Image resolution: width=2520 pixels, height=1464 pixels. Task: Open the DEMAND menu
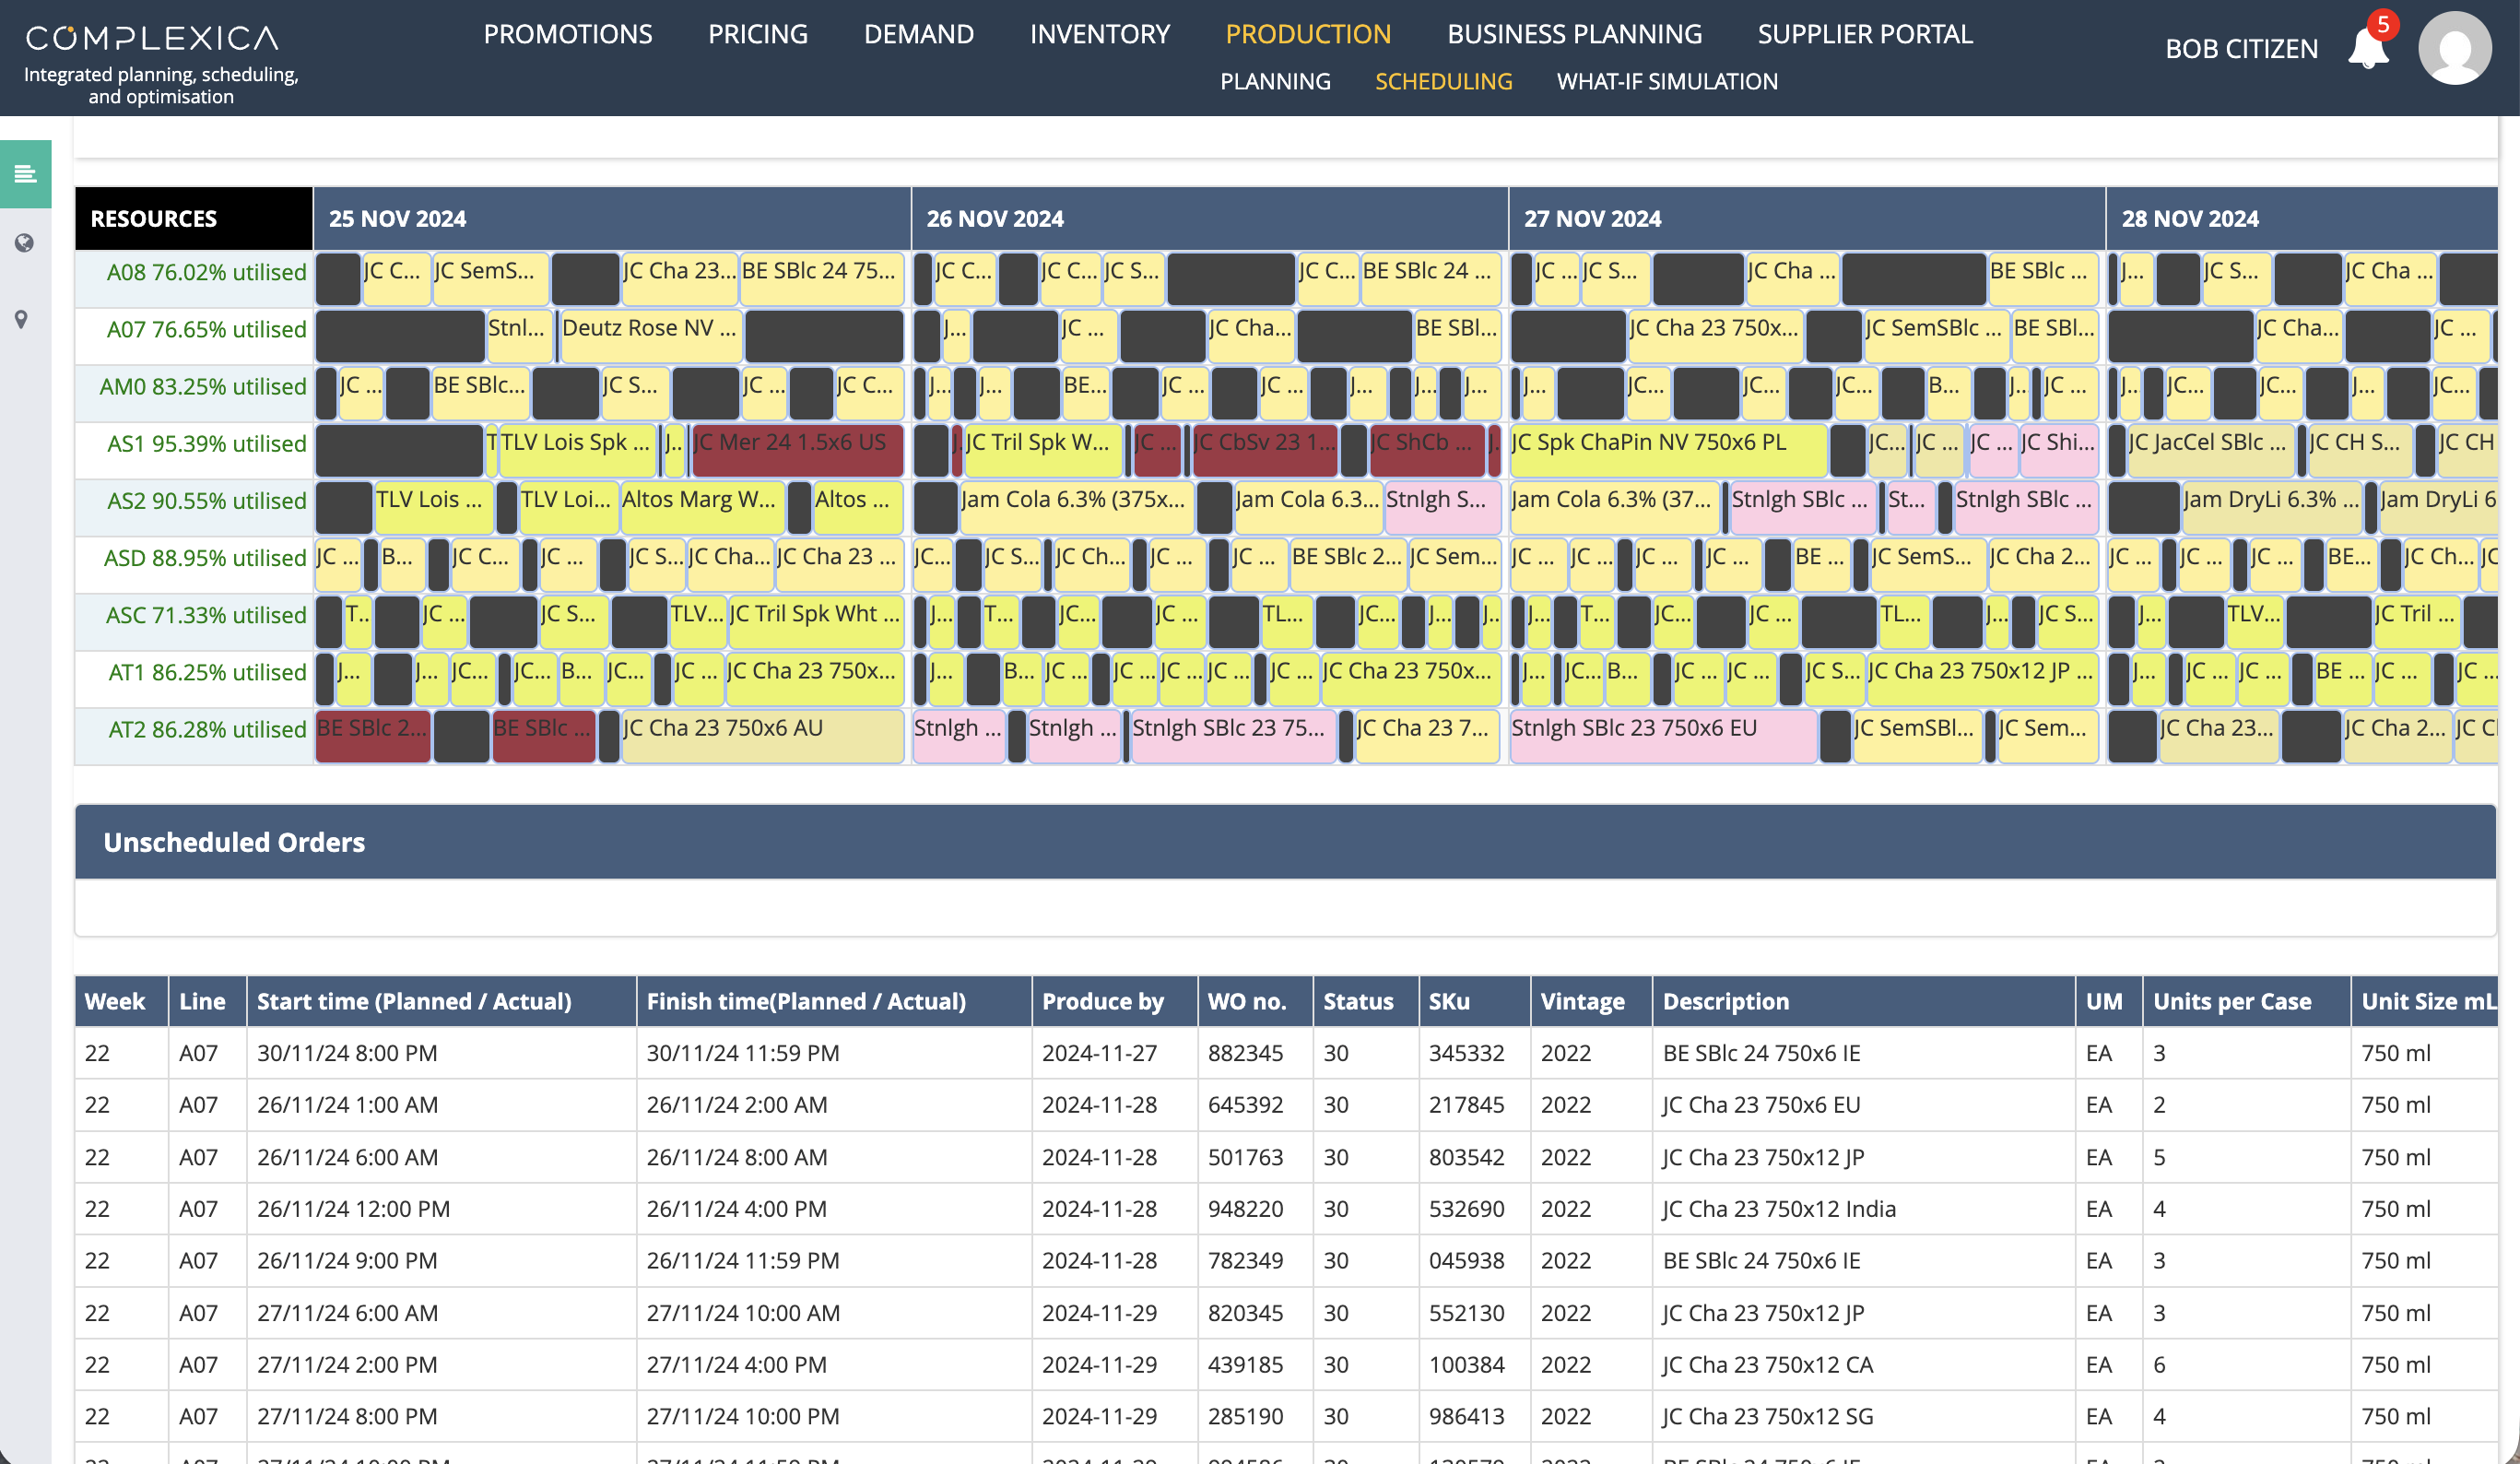(x=919, y=34)
